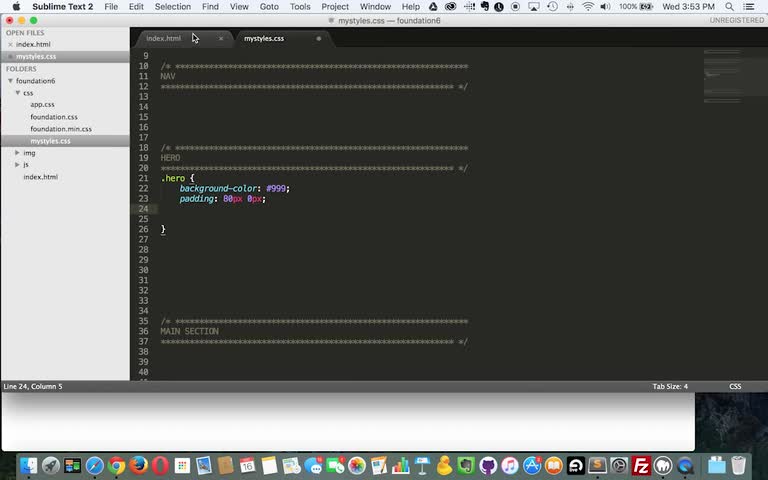The width and height of the screenshot is (768, 480).
Task: Launch Firefox from the dock
Action: pyautogui.click(x=138, y=465)
